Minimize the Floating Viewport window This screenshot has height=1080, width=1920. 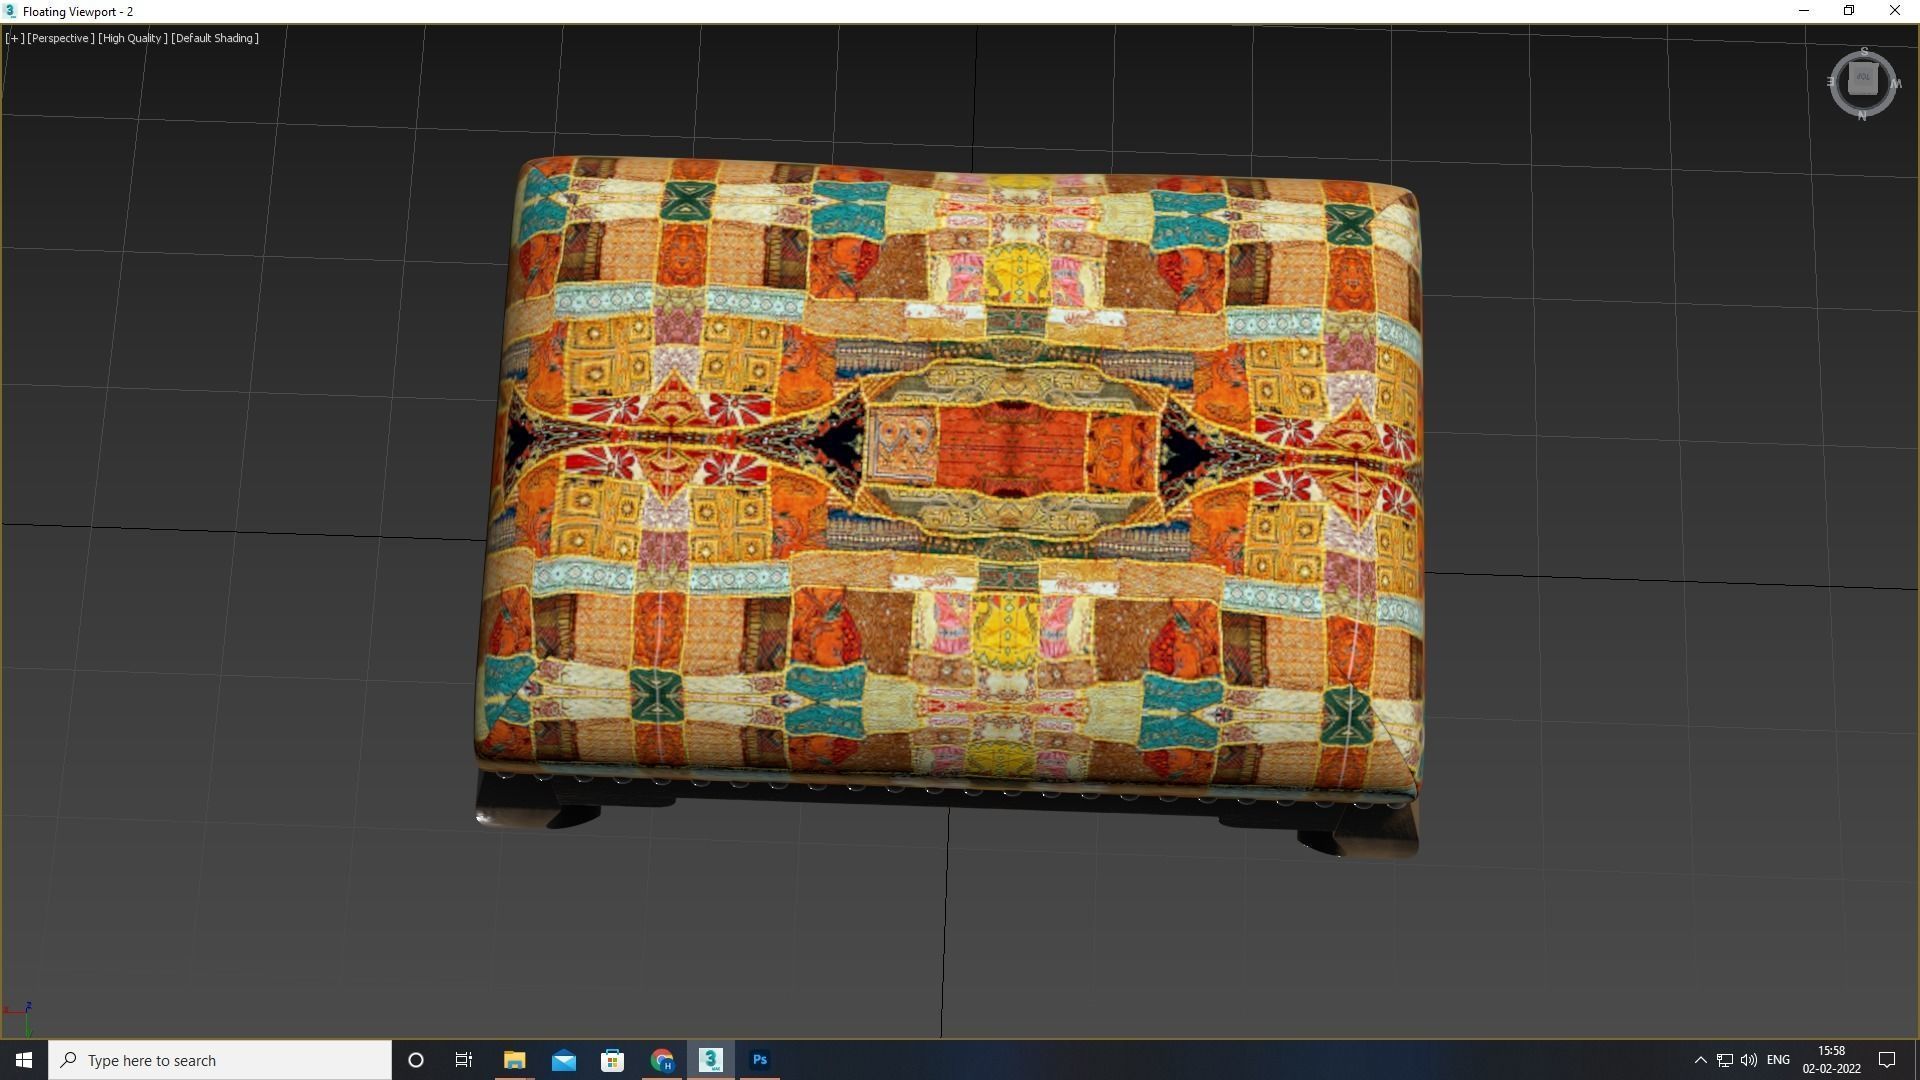point(1804,11)
